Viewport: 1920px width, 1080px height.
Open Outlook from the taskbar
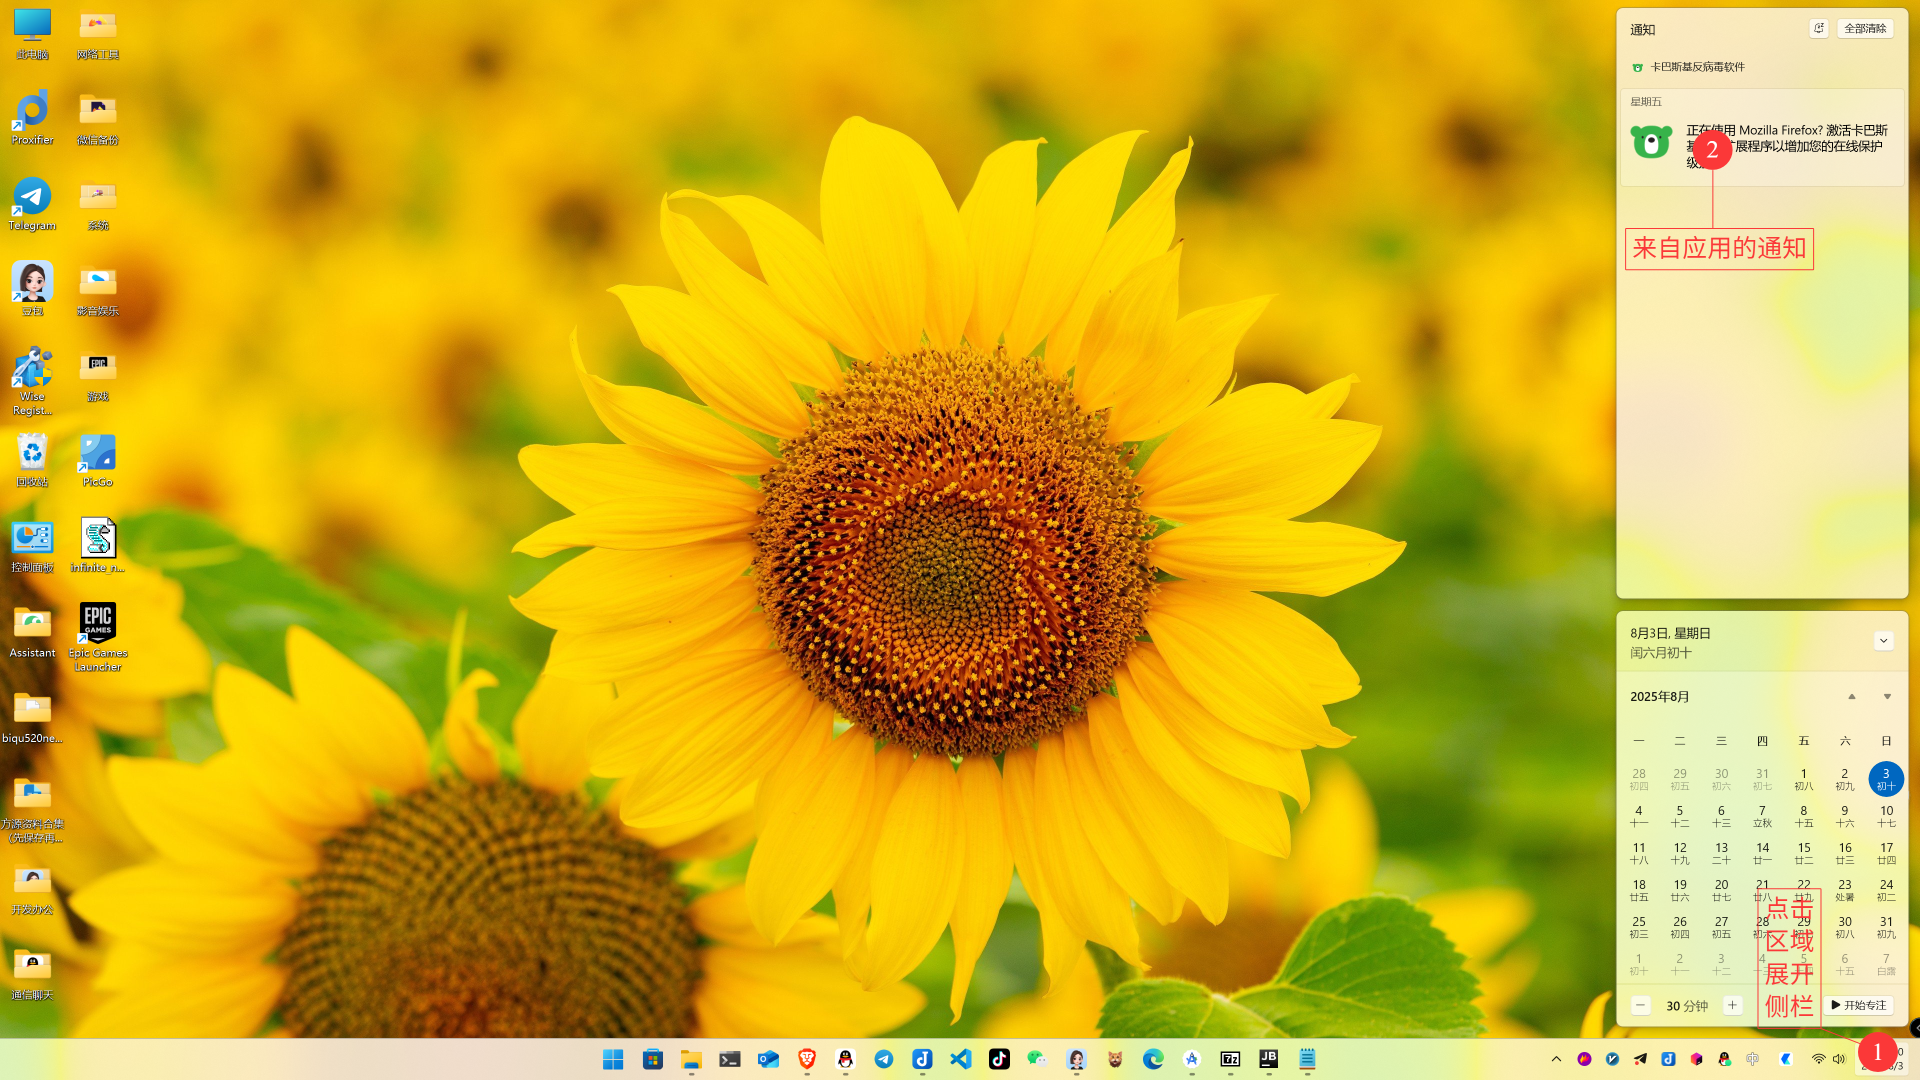pos(768,1059)
